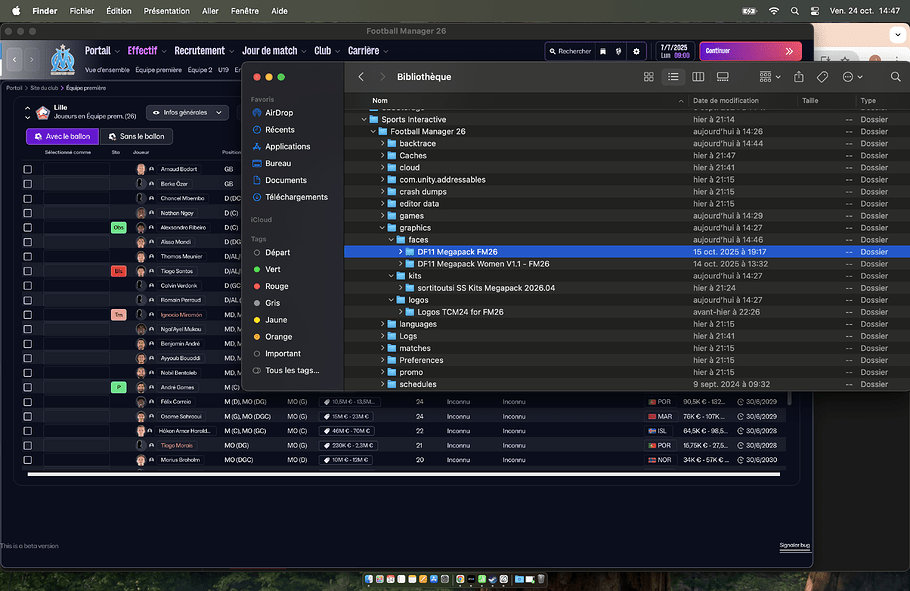The height and width of the screenshot is (591, 910).
Task: Tick the checkbox beside André Gomes
Action: coord(28,386)
